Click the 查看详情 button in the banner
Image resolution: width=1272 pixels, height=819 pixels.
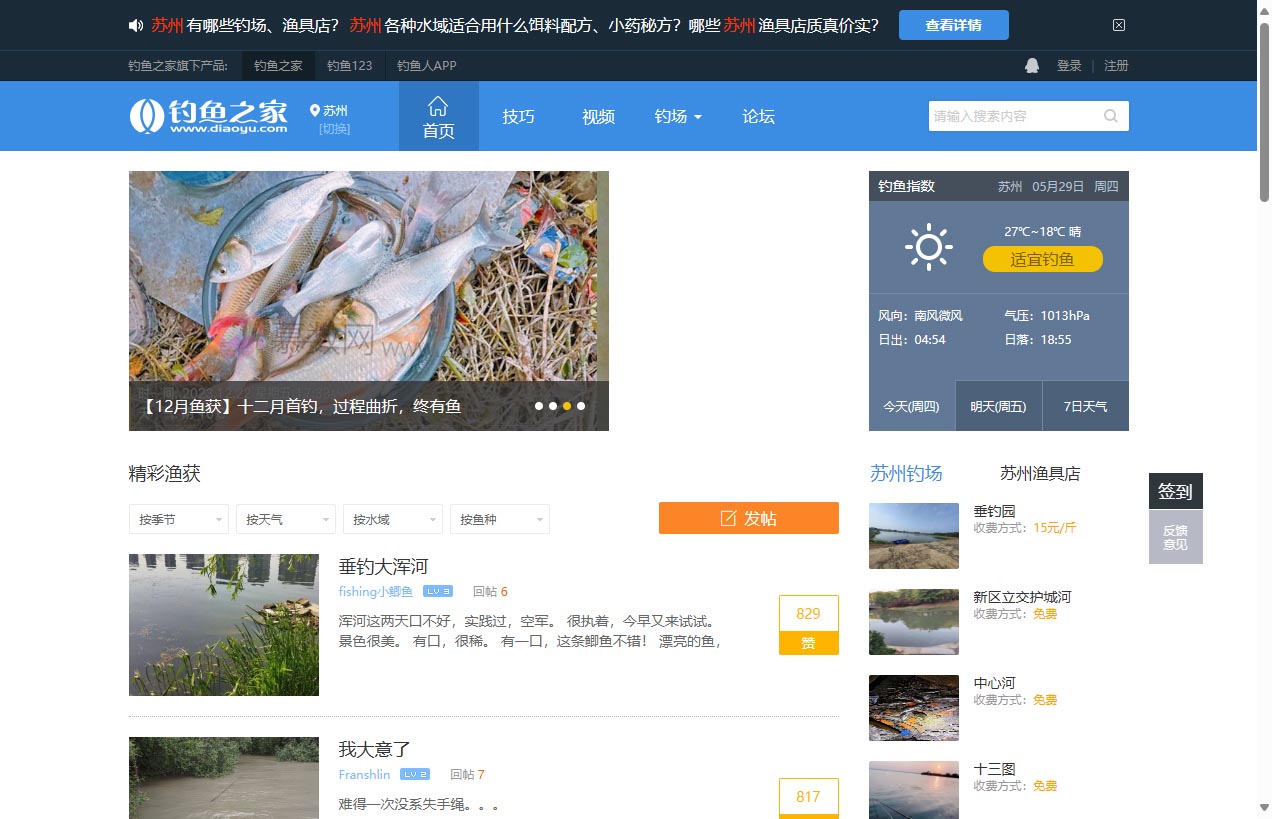click(953, 25)
